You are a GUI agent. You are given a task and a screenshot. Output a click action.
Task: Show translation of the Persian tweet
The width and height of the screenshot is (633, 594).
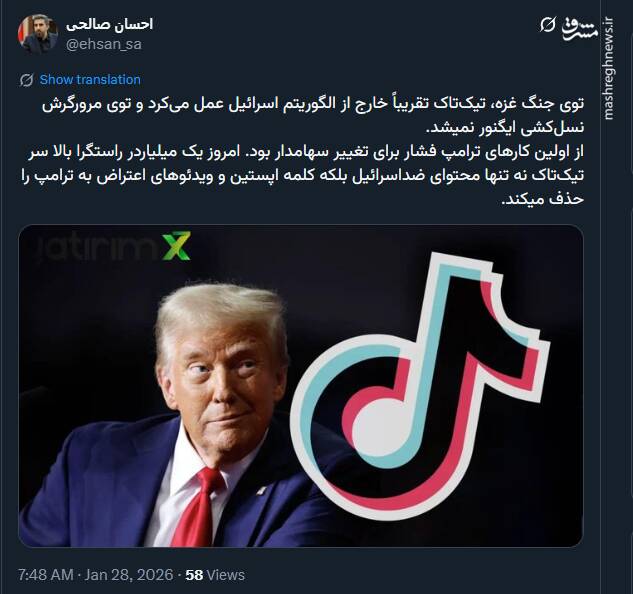click(90, 80)
